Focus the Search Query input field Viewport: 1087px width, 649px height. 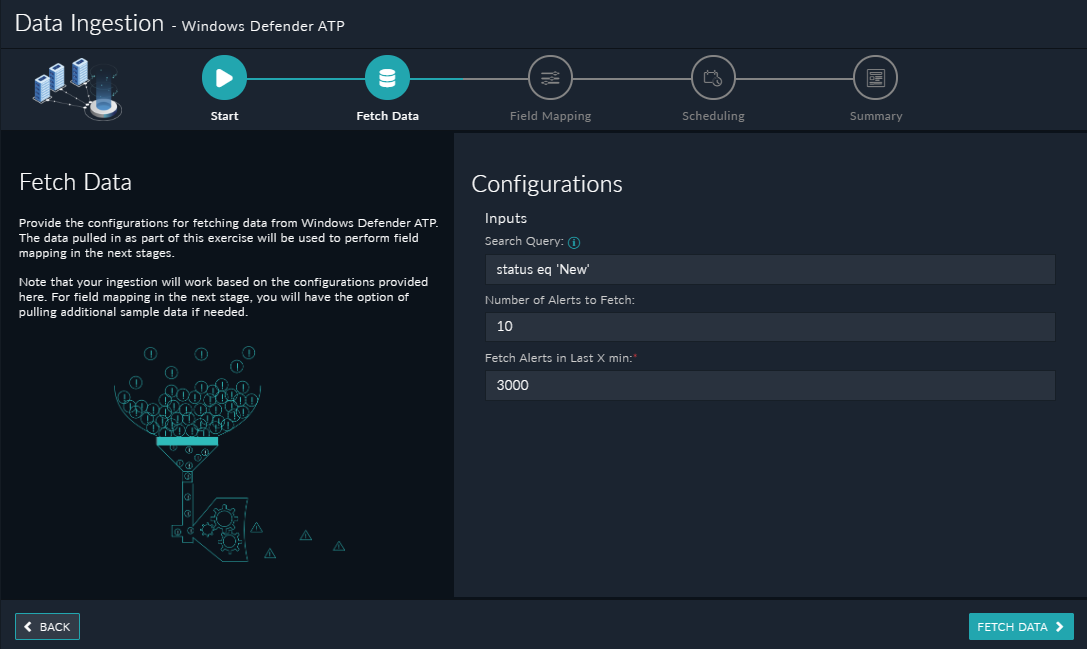tap(769, 269)
